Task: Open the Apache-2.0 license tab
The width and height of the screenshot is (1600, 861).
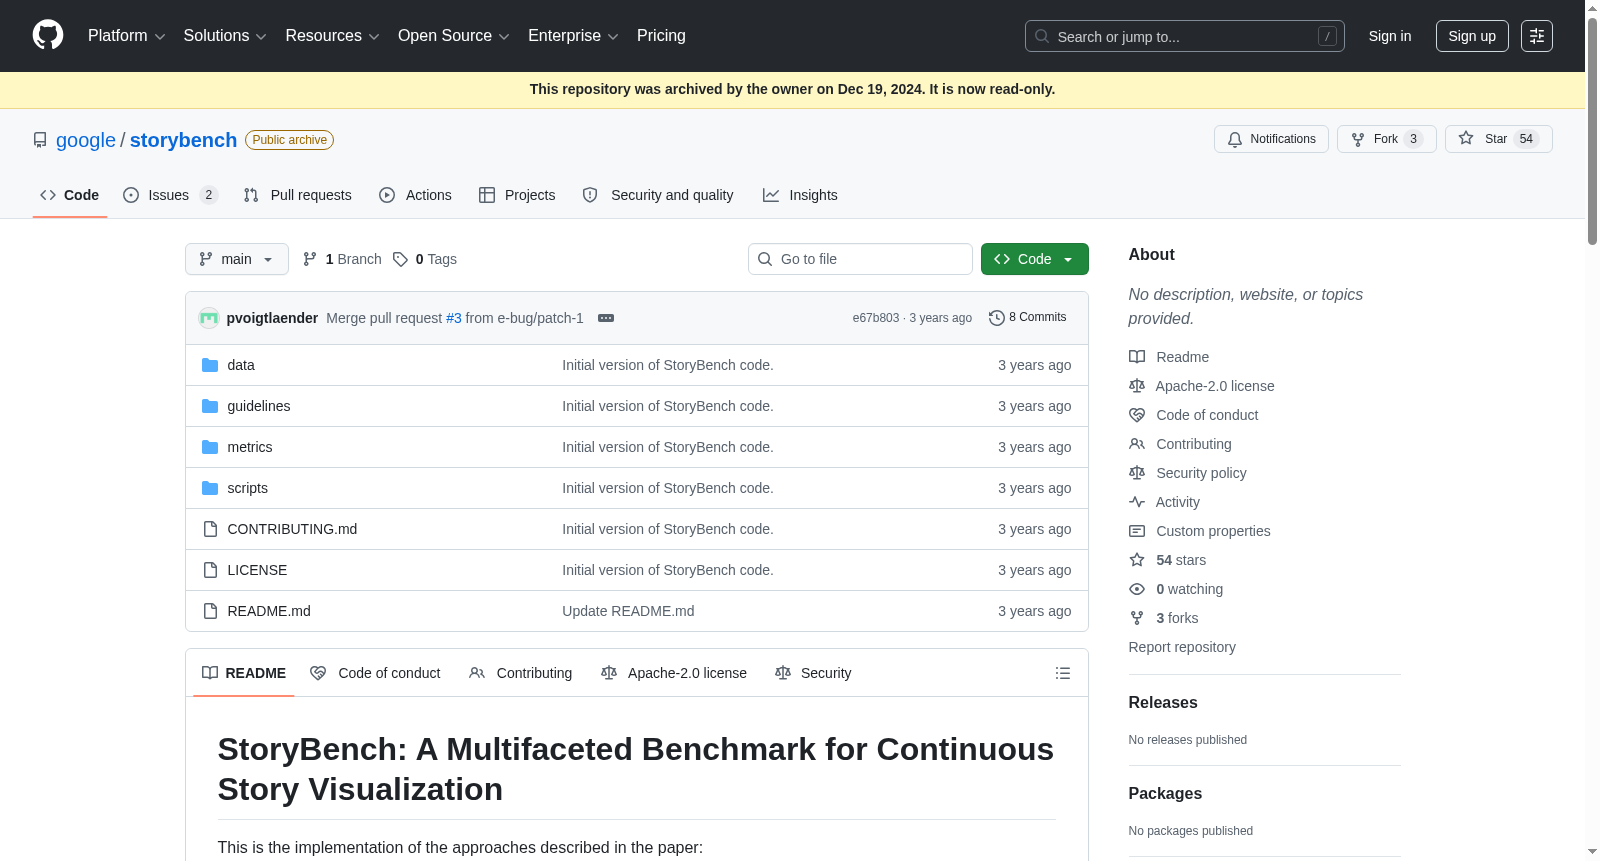Action: tap(674, 673)
